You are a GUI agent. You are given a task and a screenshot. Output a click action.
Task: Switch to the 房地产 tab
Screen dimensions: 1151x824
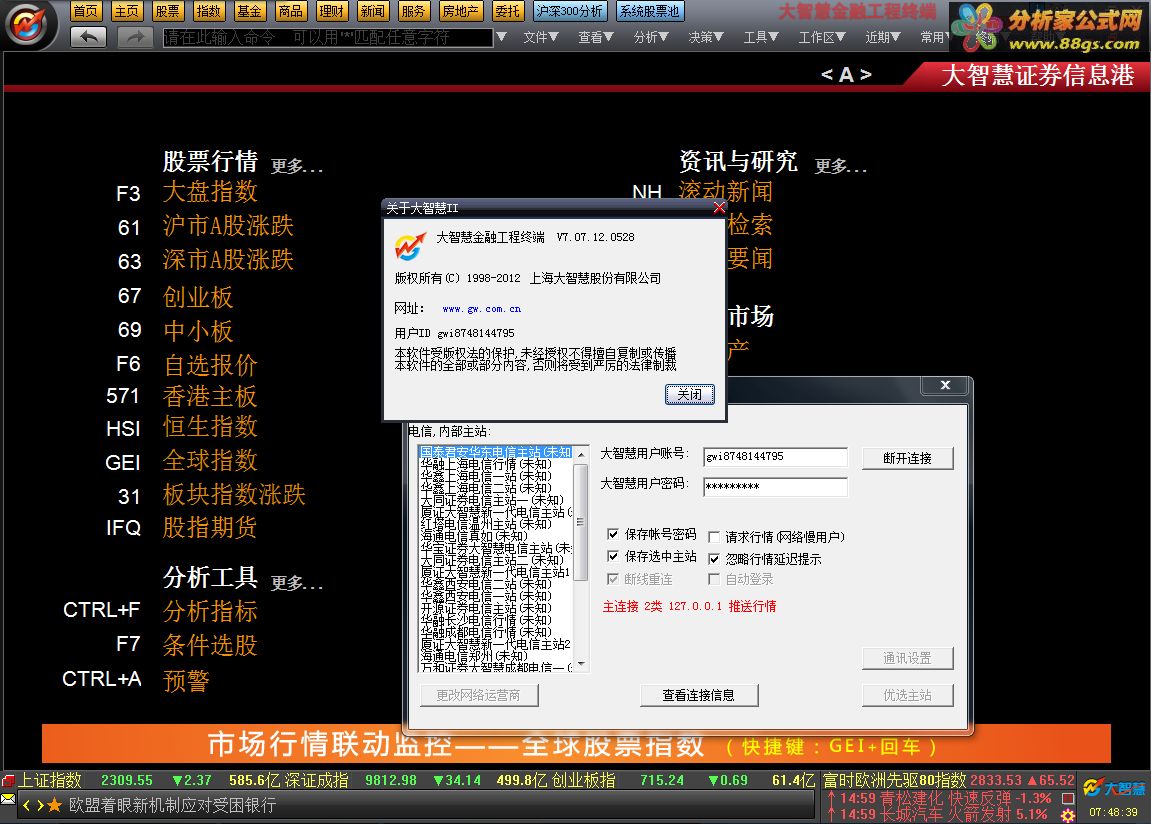point(460,11)
